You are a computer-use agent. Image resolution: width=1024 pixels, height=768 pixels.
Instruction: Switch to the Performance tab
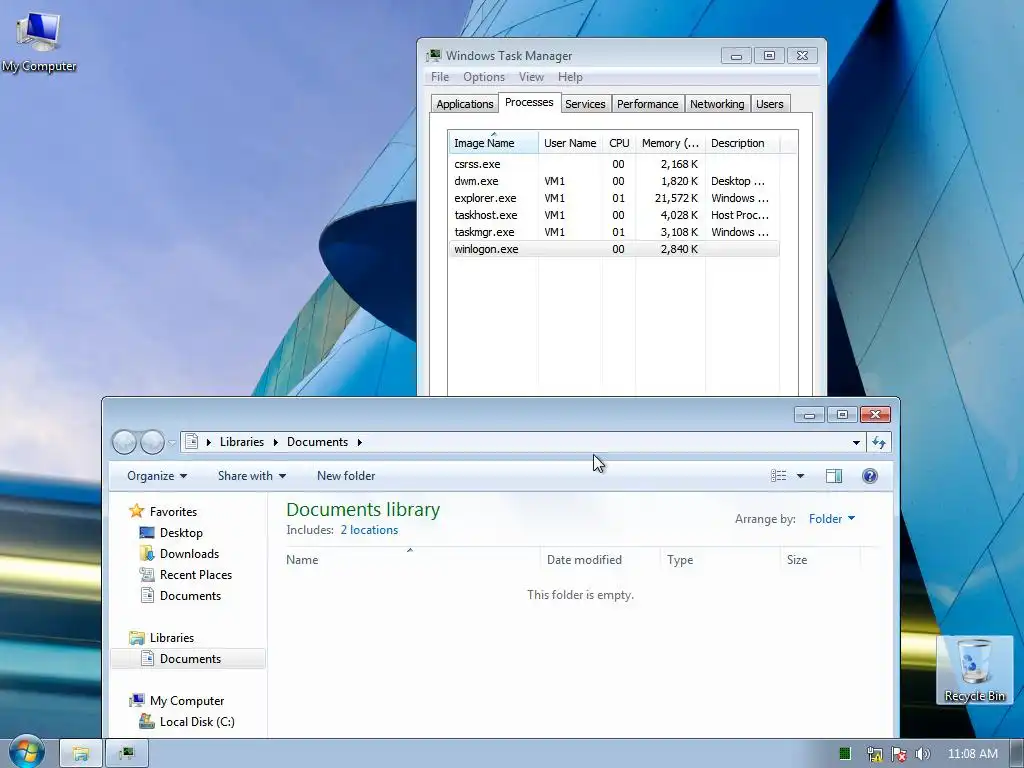(647, 104)
